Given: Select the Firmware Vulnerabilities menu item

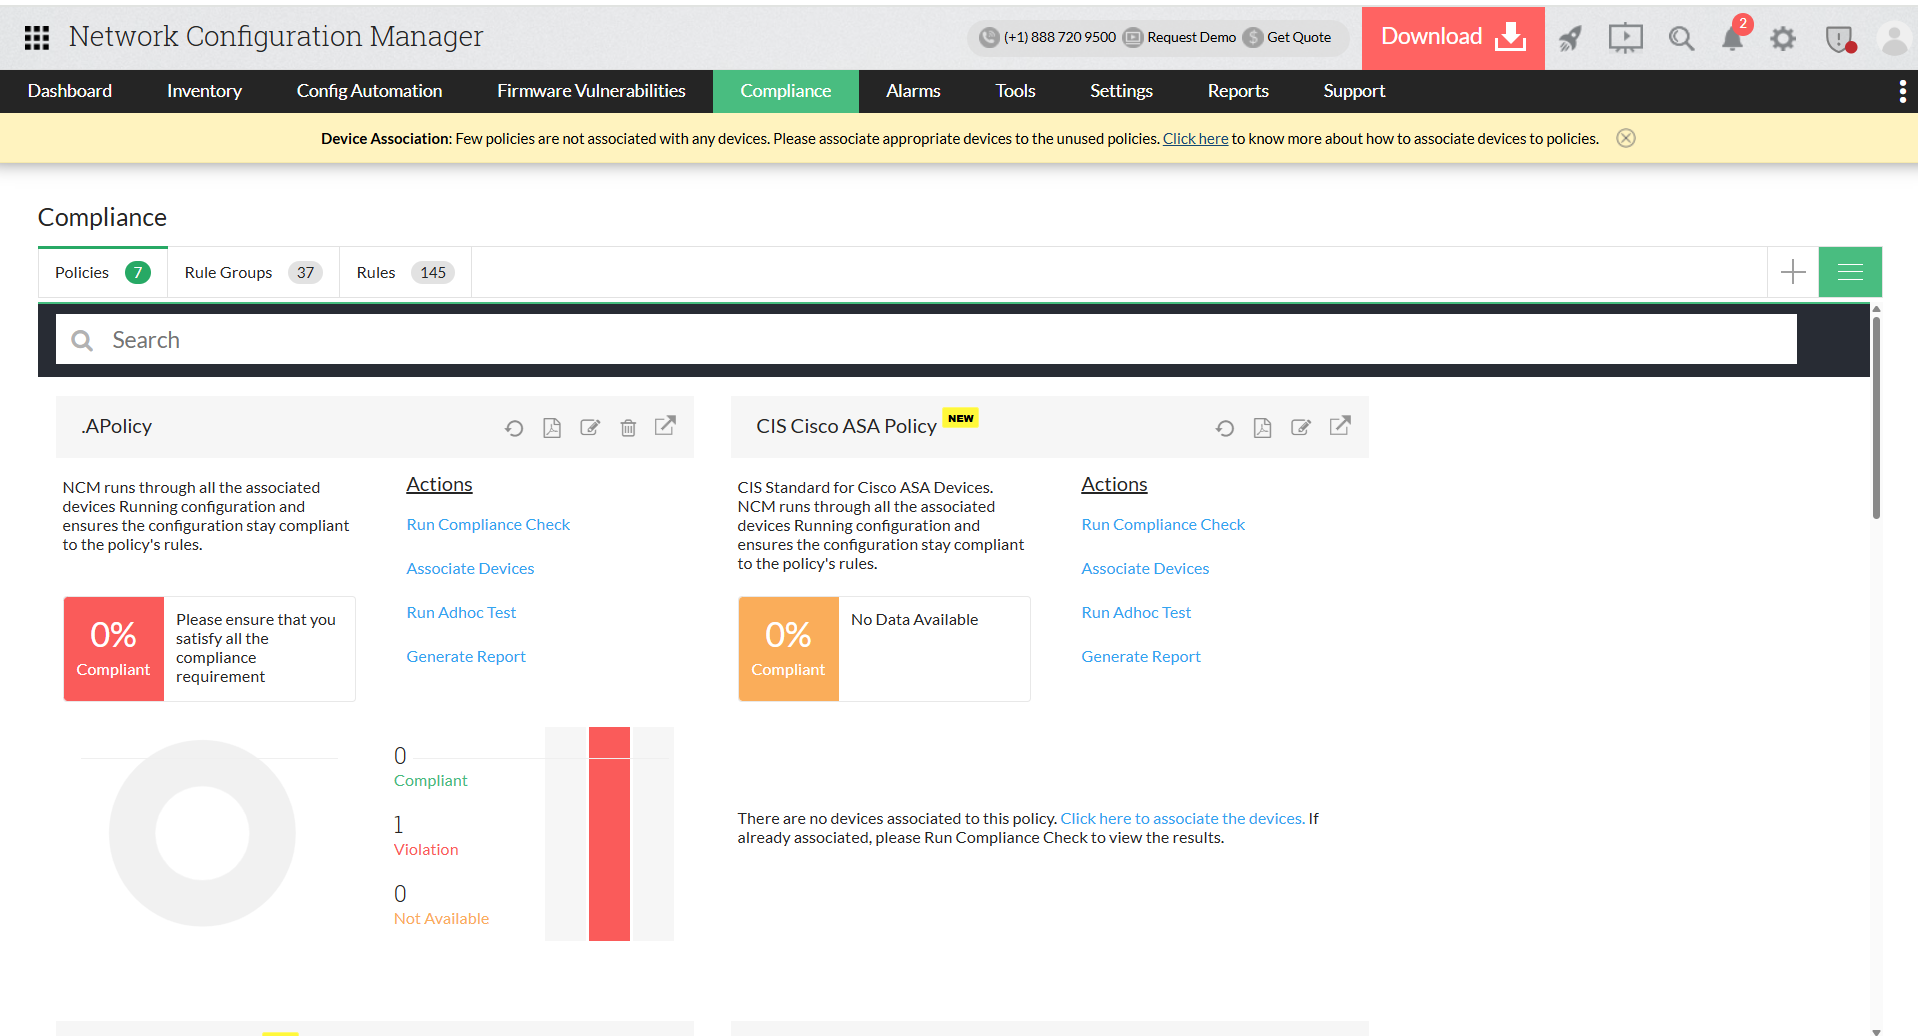Looking at the screenshot, I should pyautogui.click(x=591, y=91).
